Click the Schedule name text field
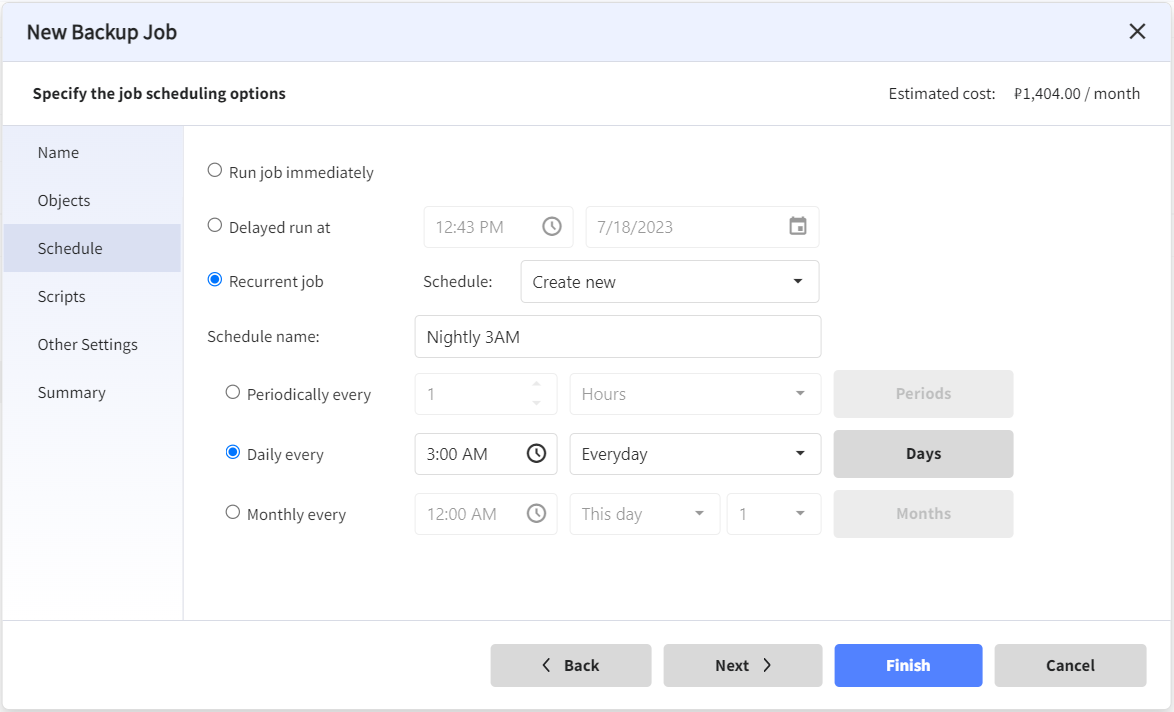Image resolution: width=1174 pixels, height=712 pixels. [617, 337]
